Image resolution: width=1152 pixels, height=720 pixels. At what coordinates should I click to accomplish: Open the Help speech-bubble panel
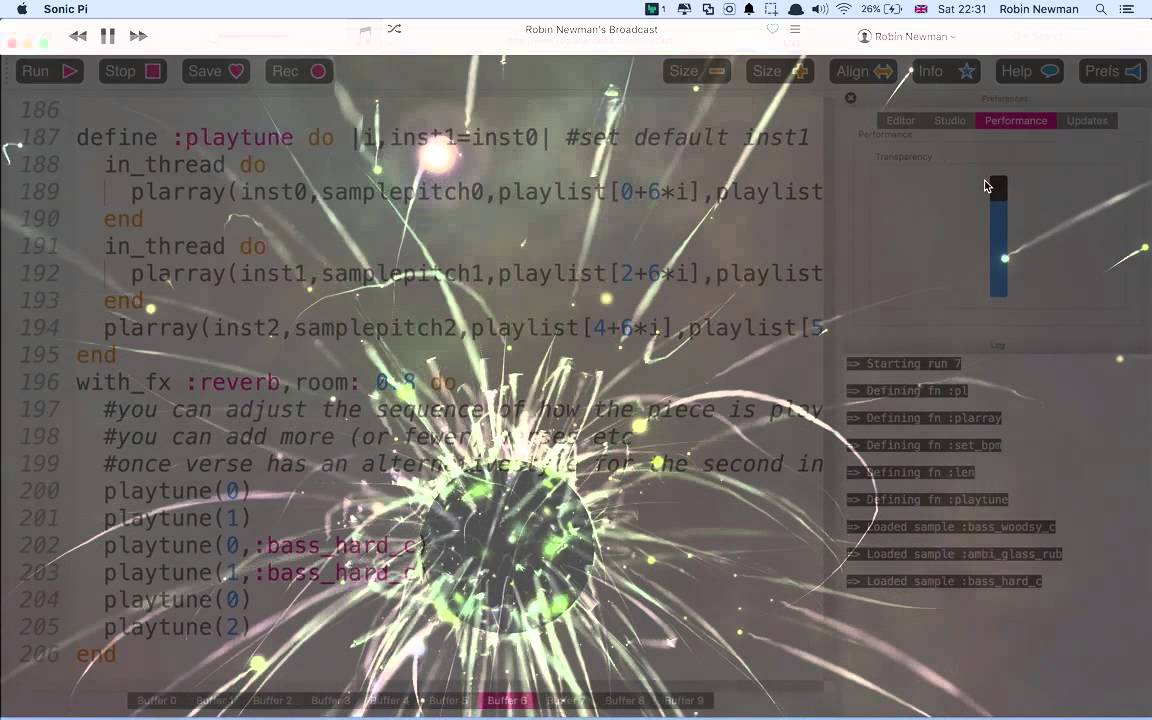1029,71
